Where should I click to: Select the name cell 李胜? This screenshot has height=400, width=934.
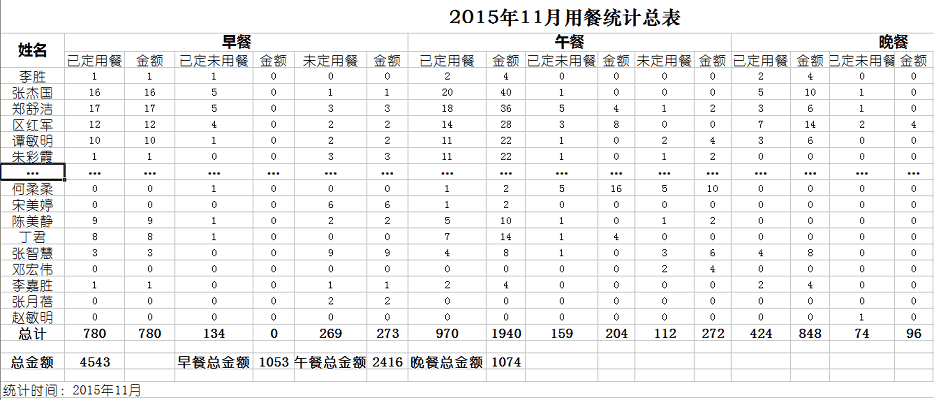pos(33,76)
